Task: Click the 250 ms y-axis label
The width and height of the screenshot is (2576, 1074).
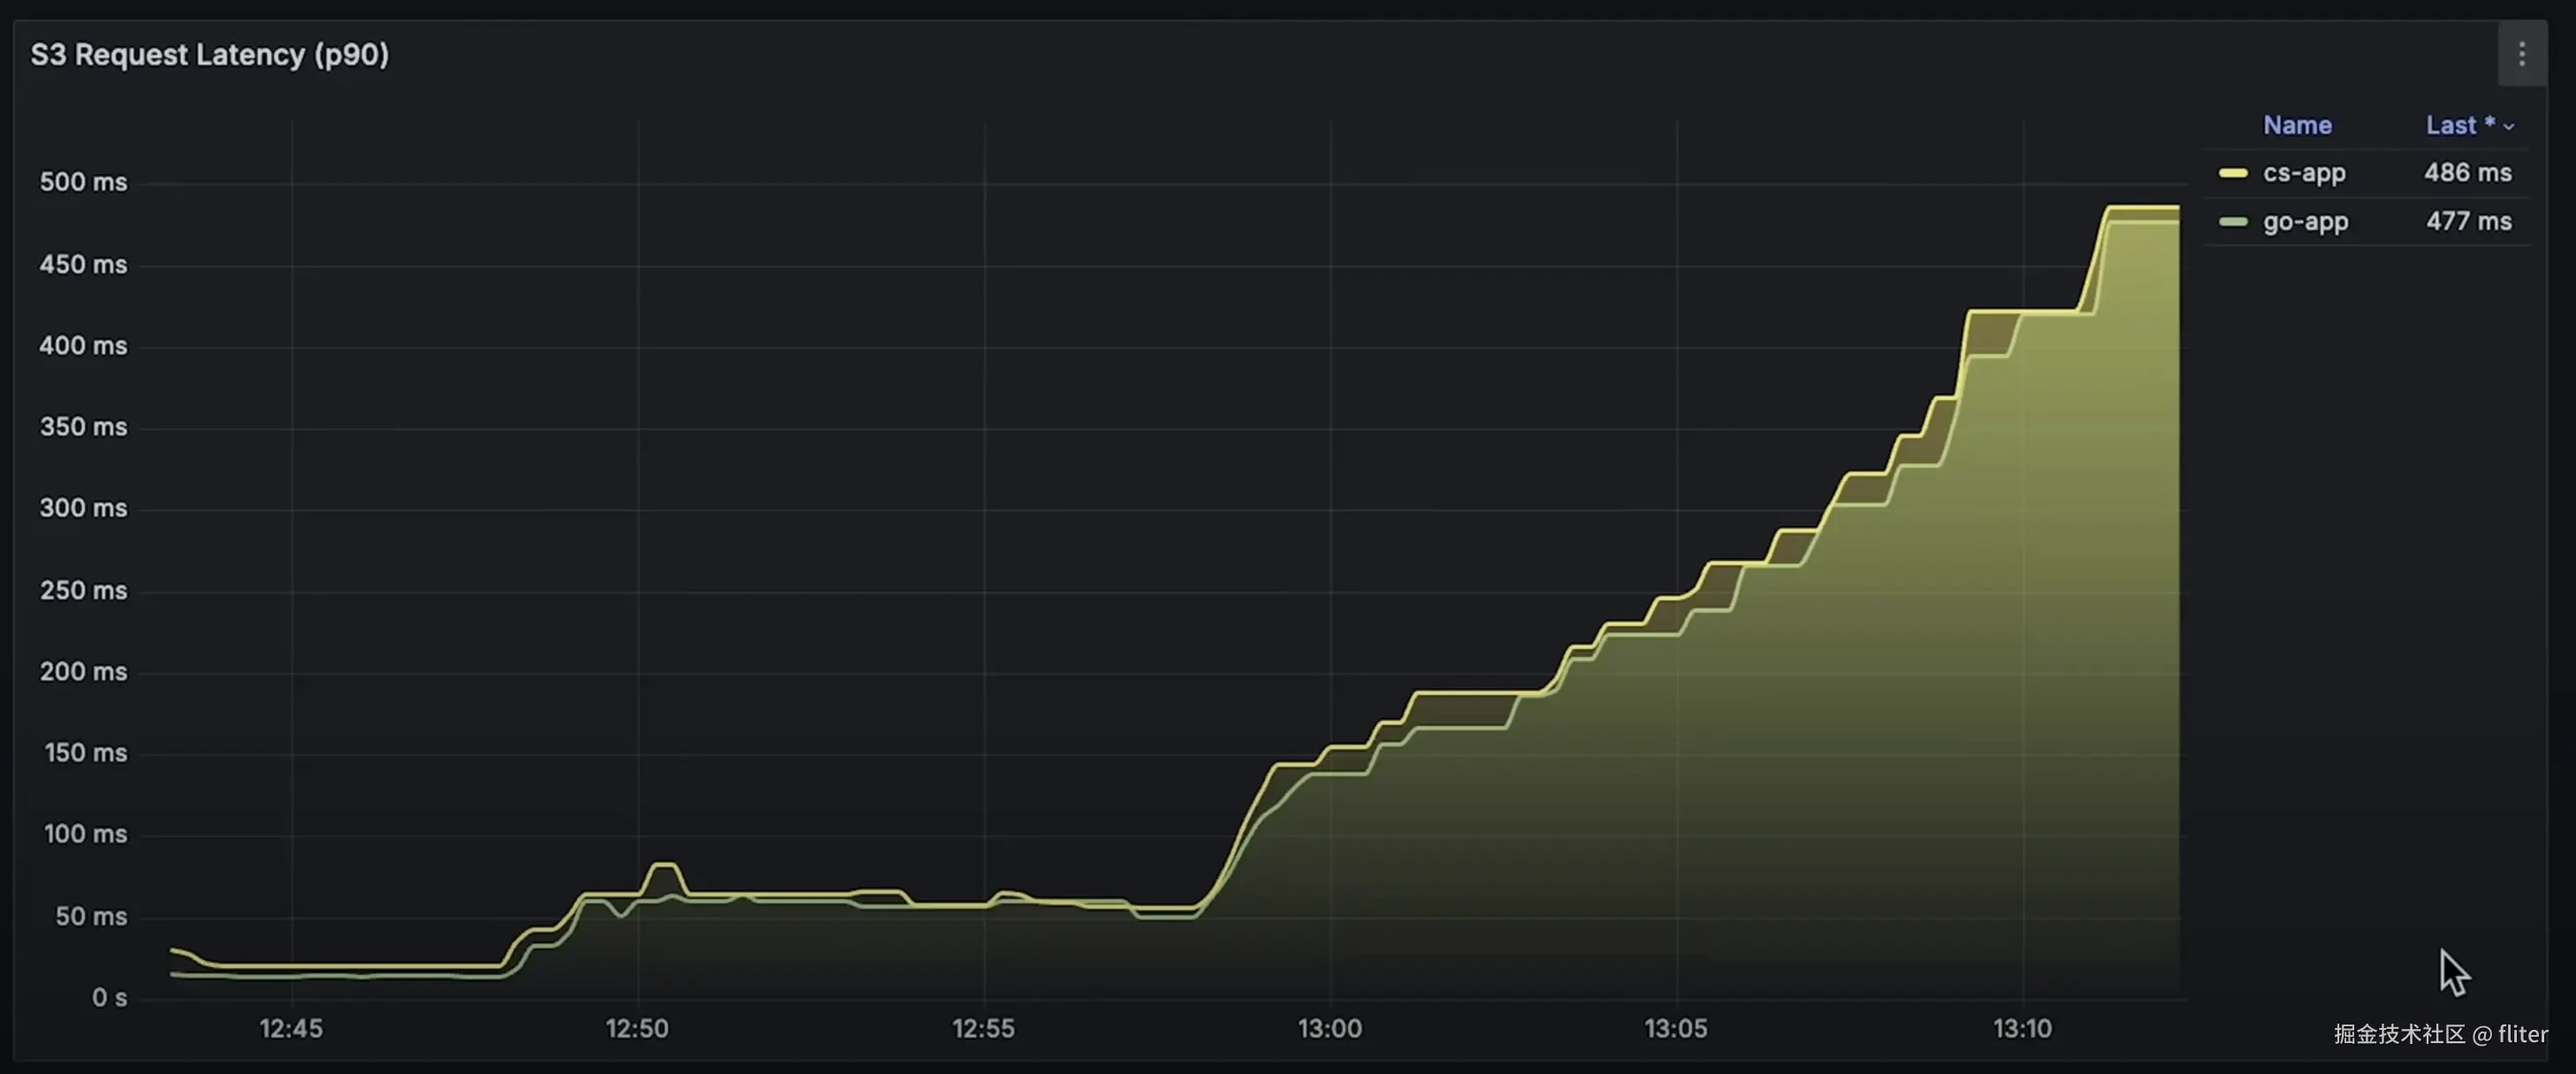Action: pos(83,590)
